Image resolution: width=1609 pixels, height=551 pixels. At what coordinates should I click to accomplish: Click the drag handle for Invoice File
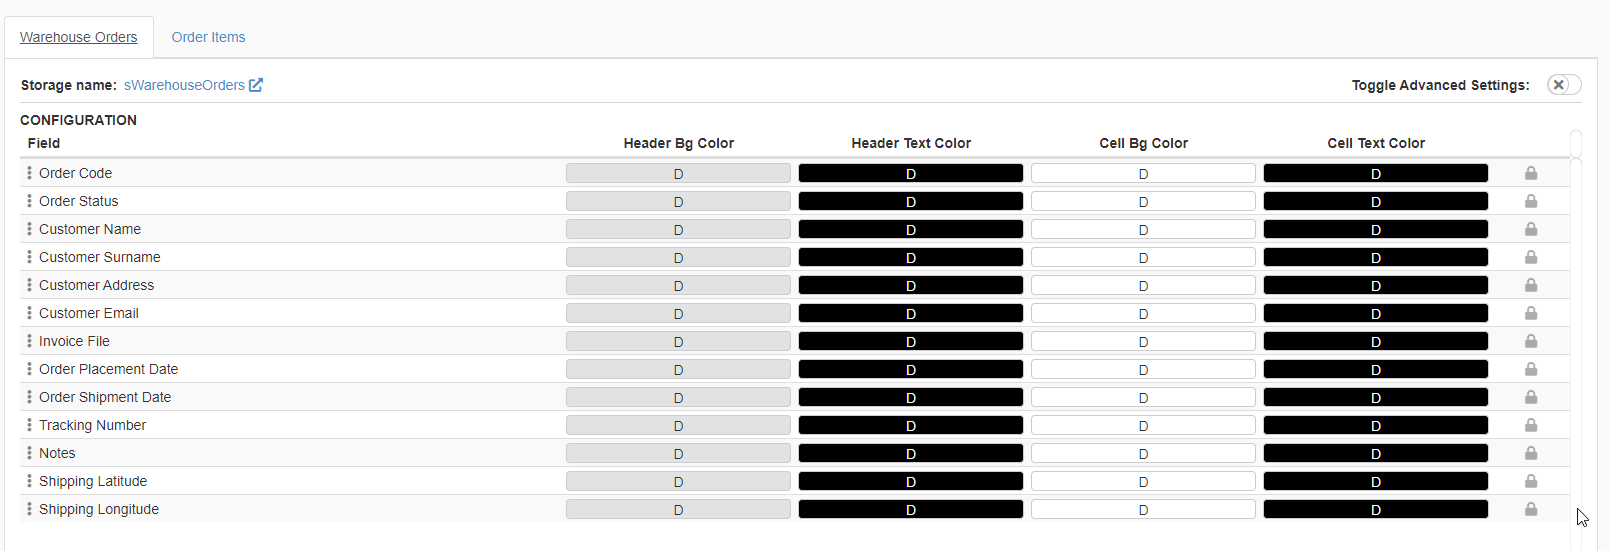[x=29, y=341]
